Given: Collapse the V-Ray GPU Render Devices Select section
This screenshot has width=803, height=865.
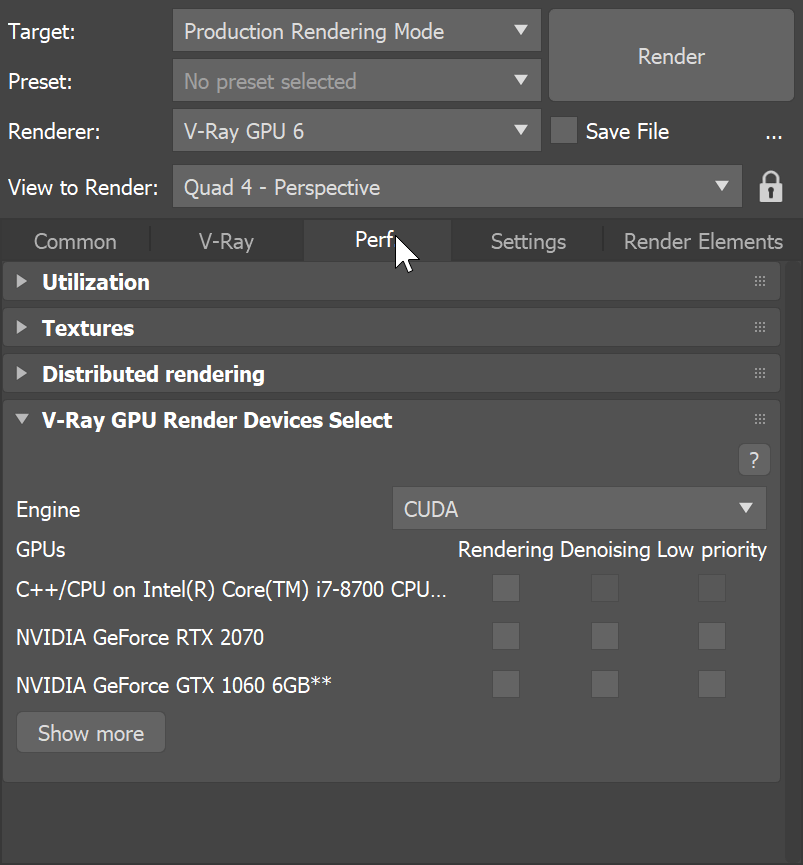Looking at the screenshot, I should pyautogui.click(x=21, y=419).
